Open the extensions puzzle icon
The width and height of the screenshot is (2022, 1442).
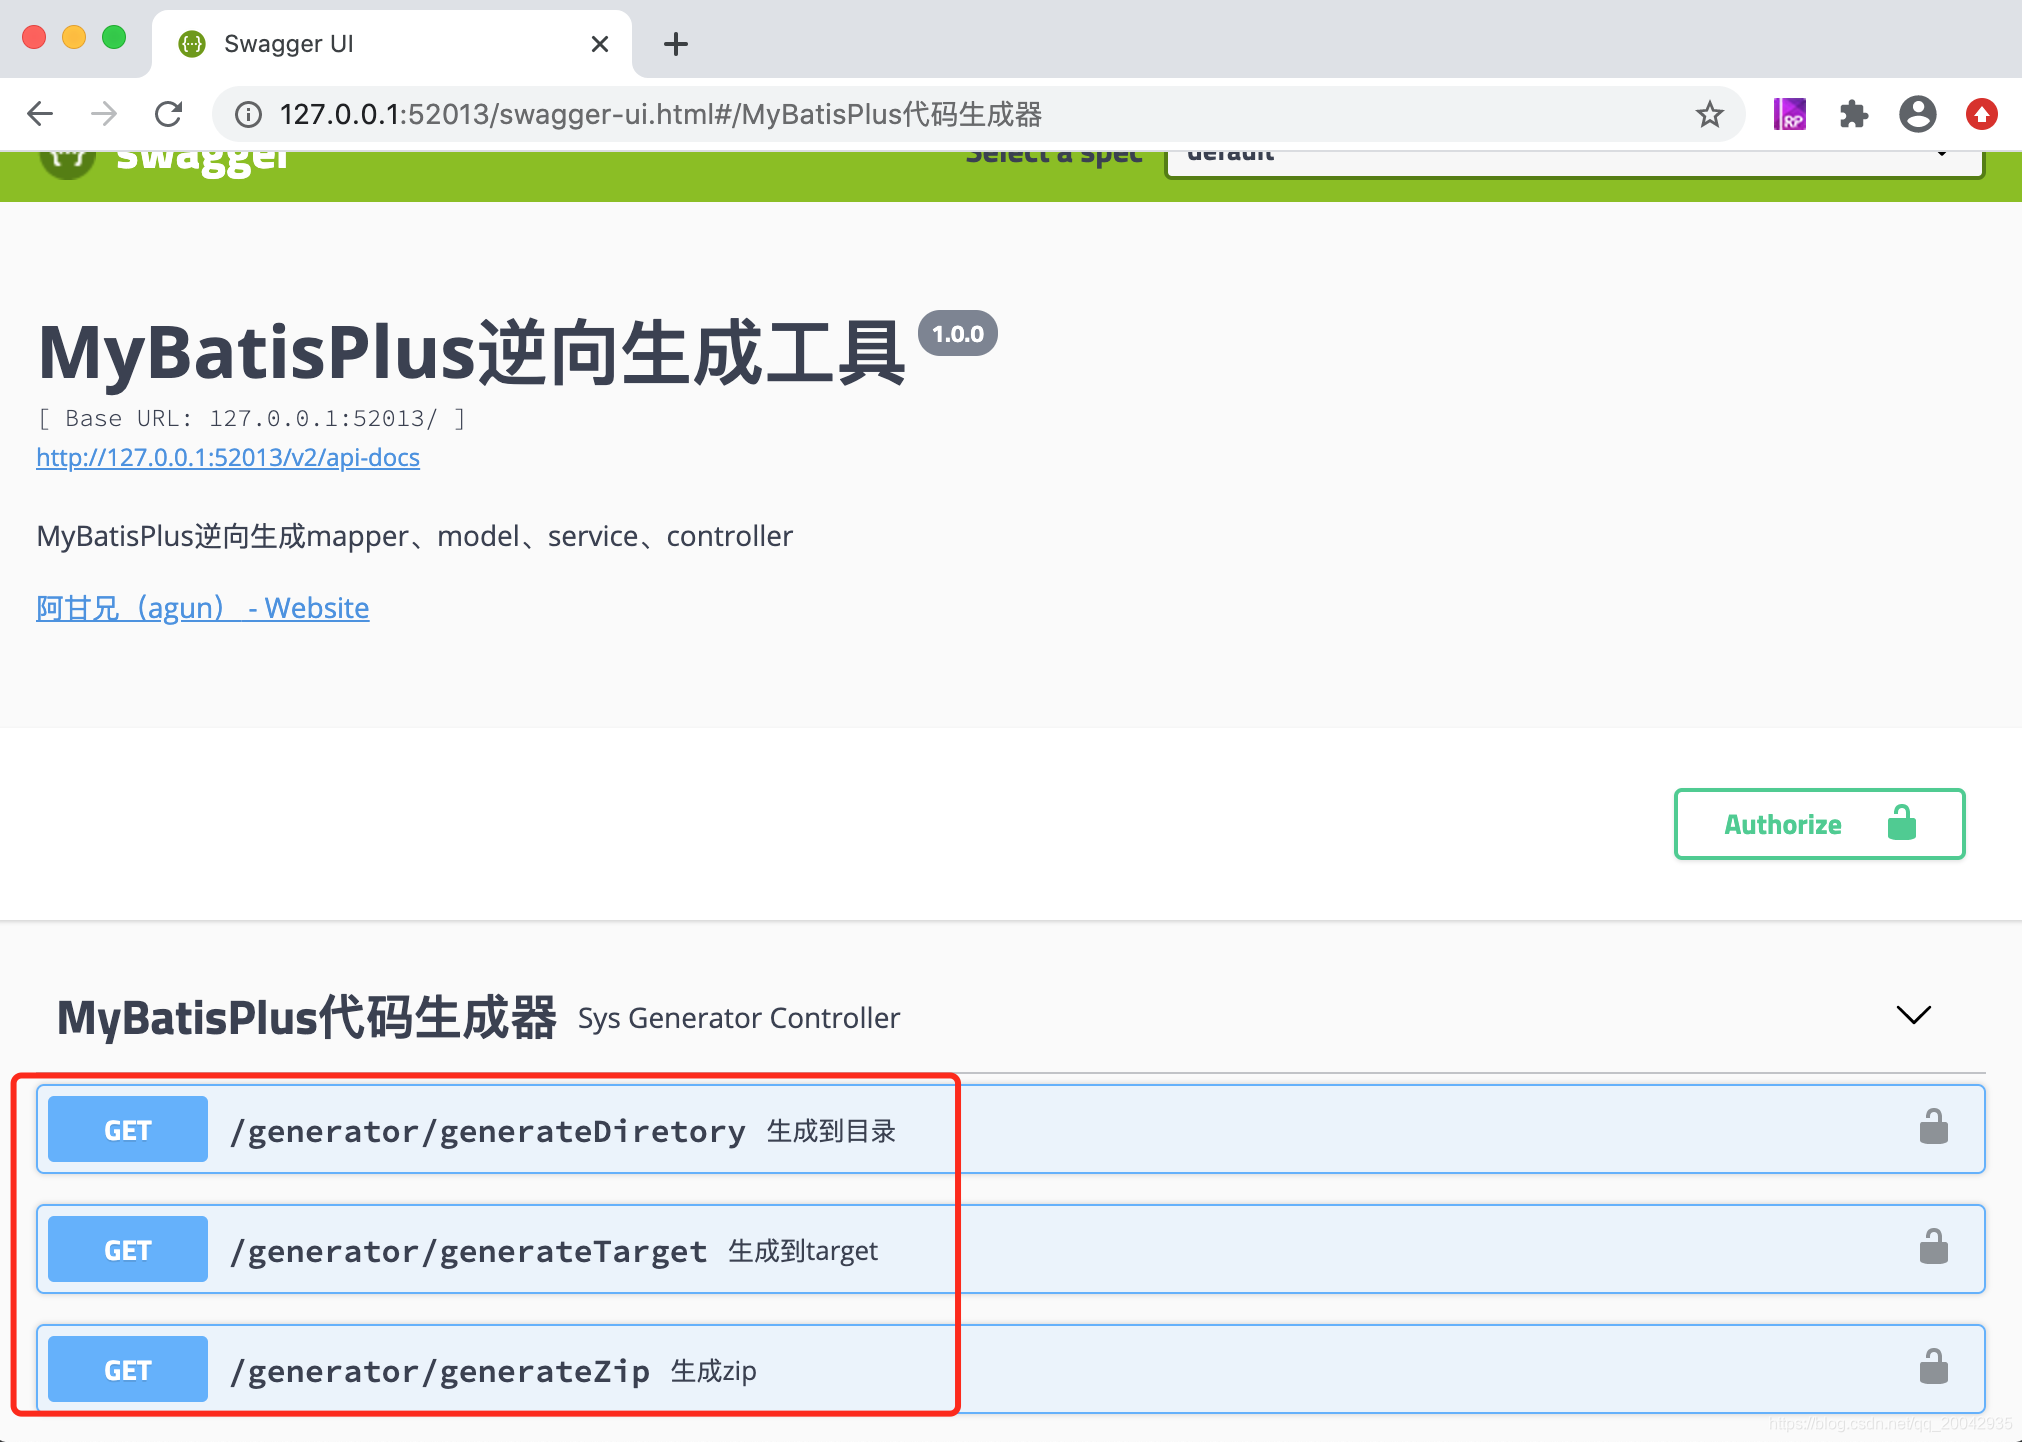1853,114
